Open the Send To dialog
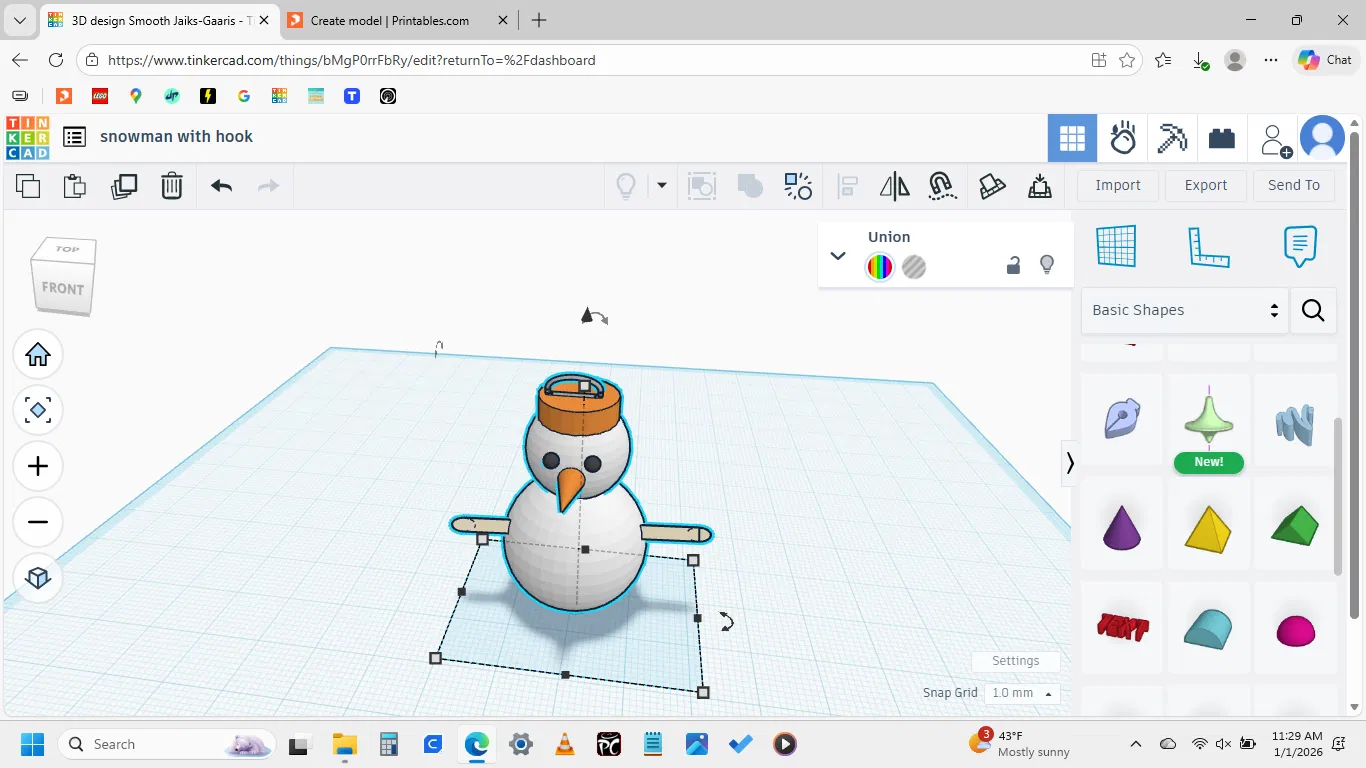Screen dimensions: 1366x768 pyautogui.click(x=1294, y=186)
